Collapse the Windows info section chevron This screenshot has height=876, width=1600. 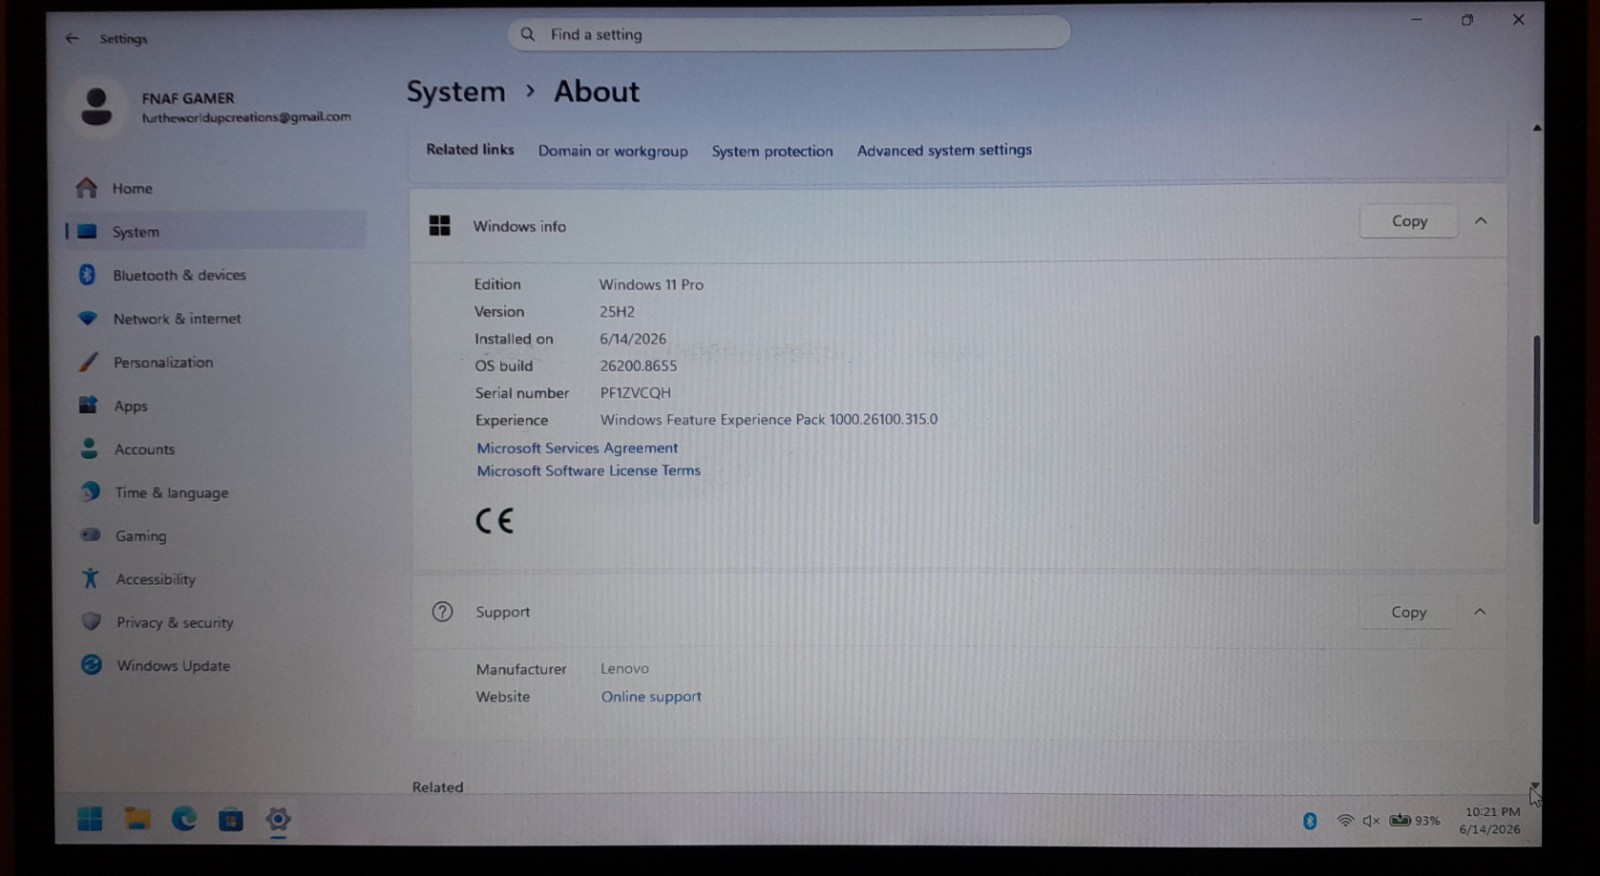pos(1481,220)
